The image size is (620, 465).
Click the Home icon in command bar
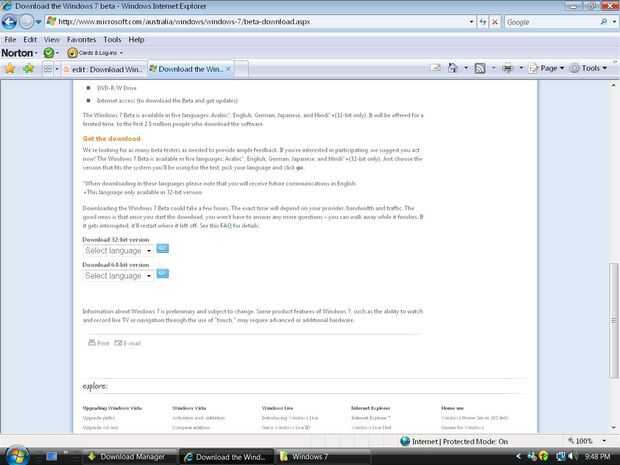pos(452,68)
